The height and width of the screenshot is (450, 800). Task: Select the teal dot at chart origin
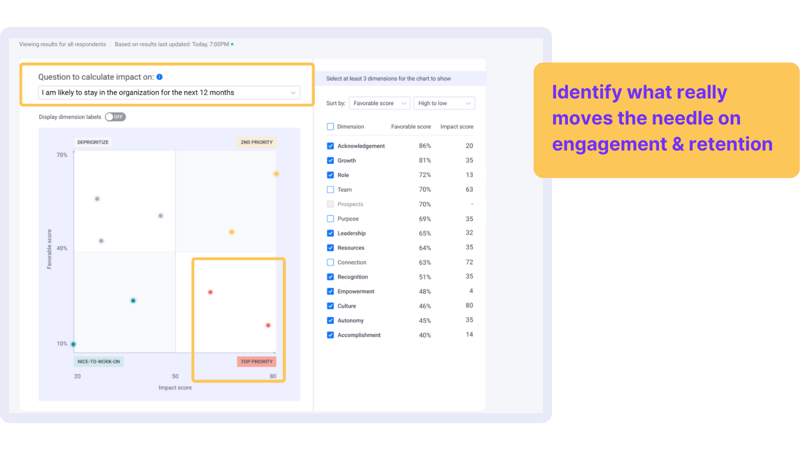[73, 344]
